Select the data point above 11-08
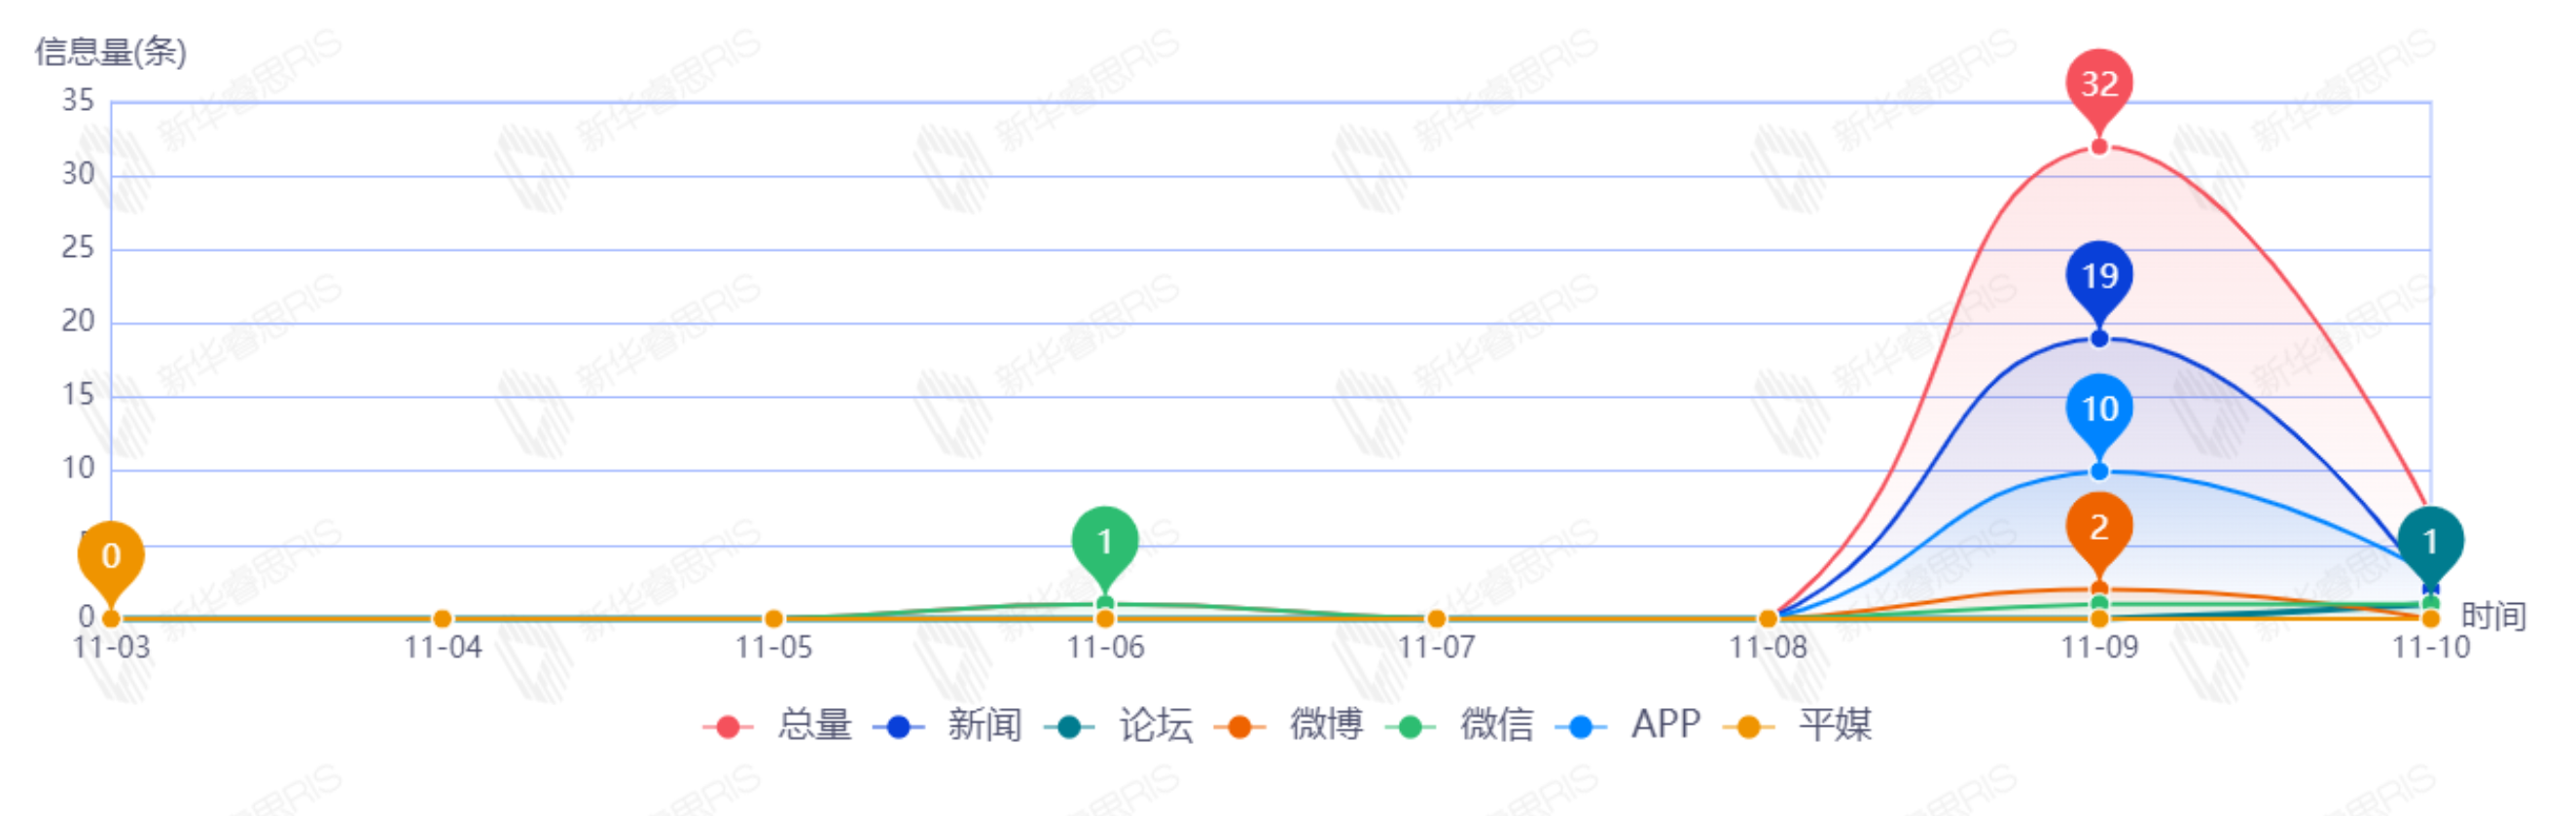The height and width of the screenshot is (816, 2576). tap(1767, 619)
